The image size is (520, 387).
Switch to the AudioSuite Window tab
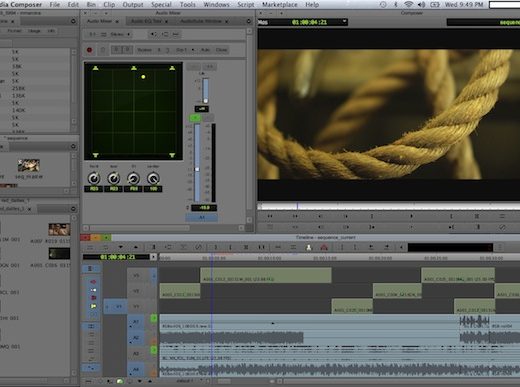[201, 21]
